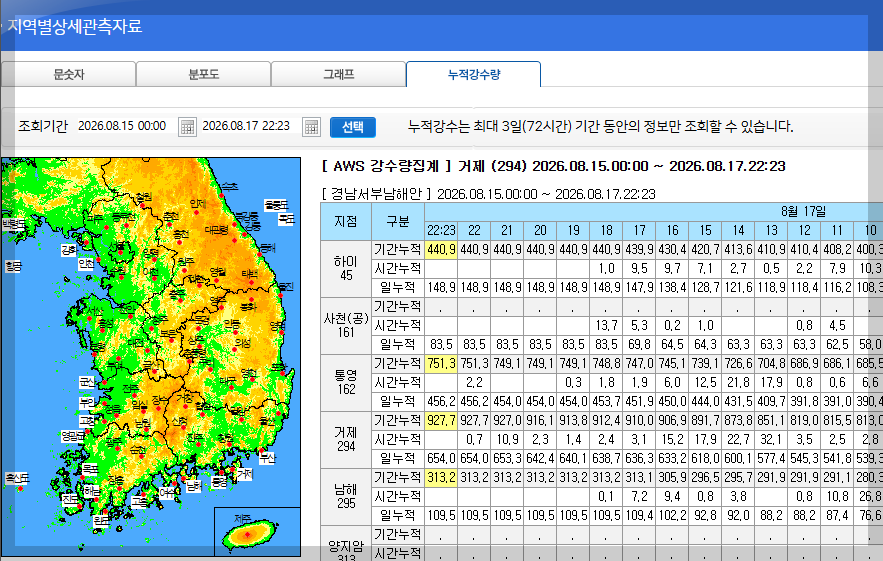Click the 21,8 hourly value for 통영

pos(738,382)
